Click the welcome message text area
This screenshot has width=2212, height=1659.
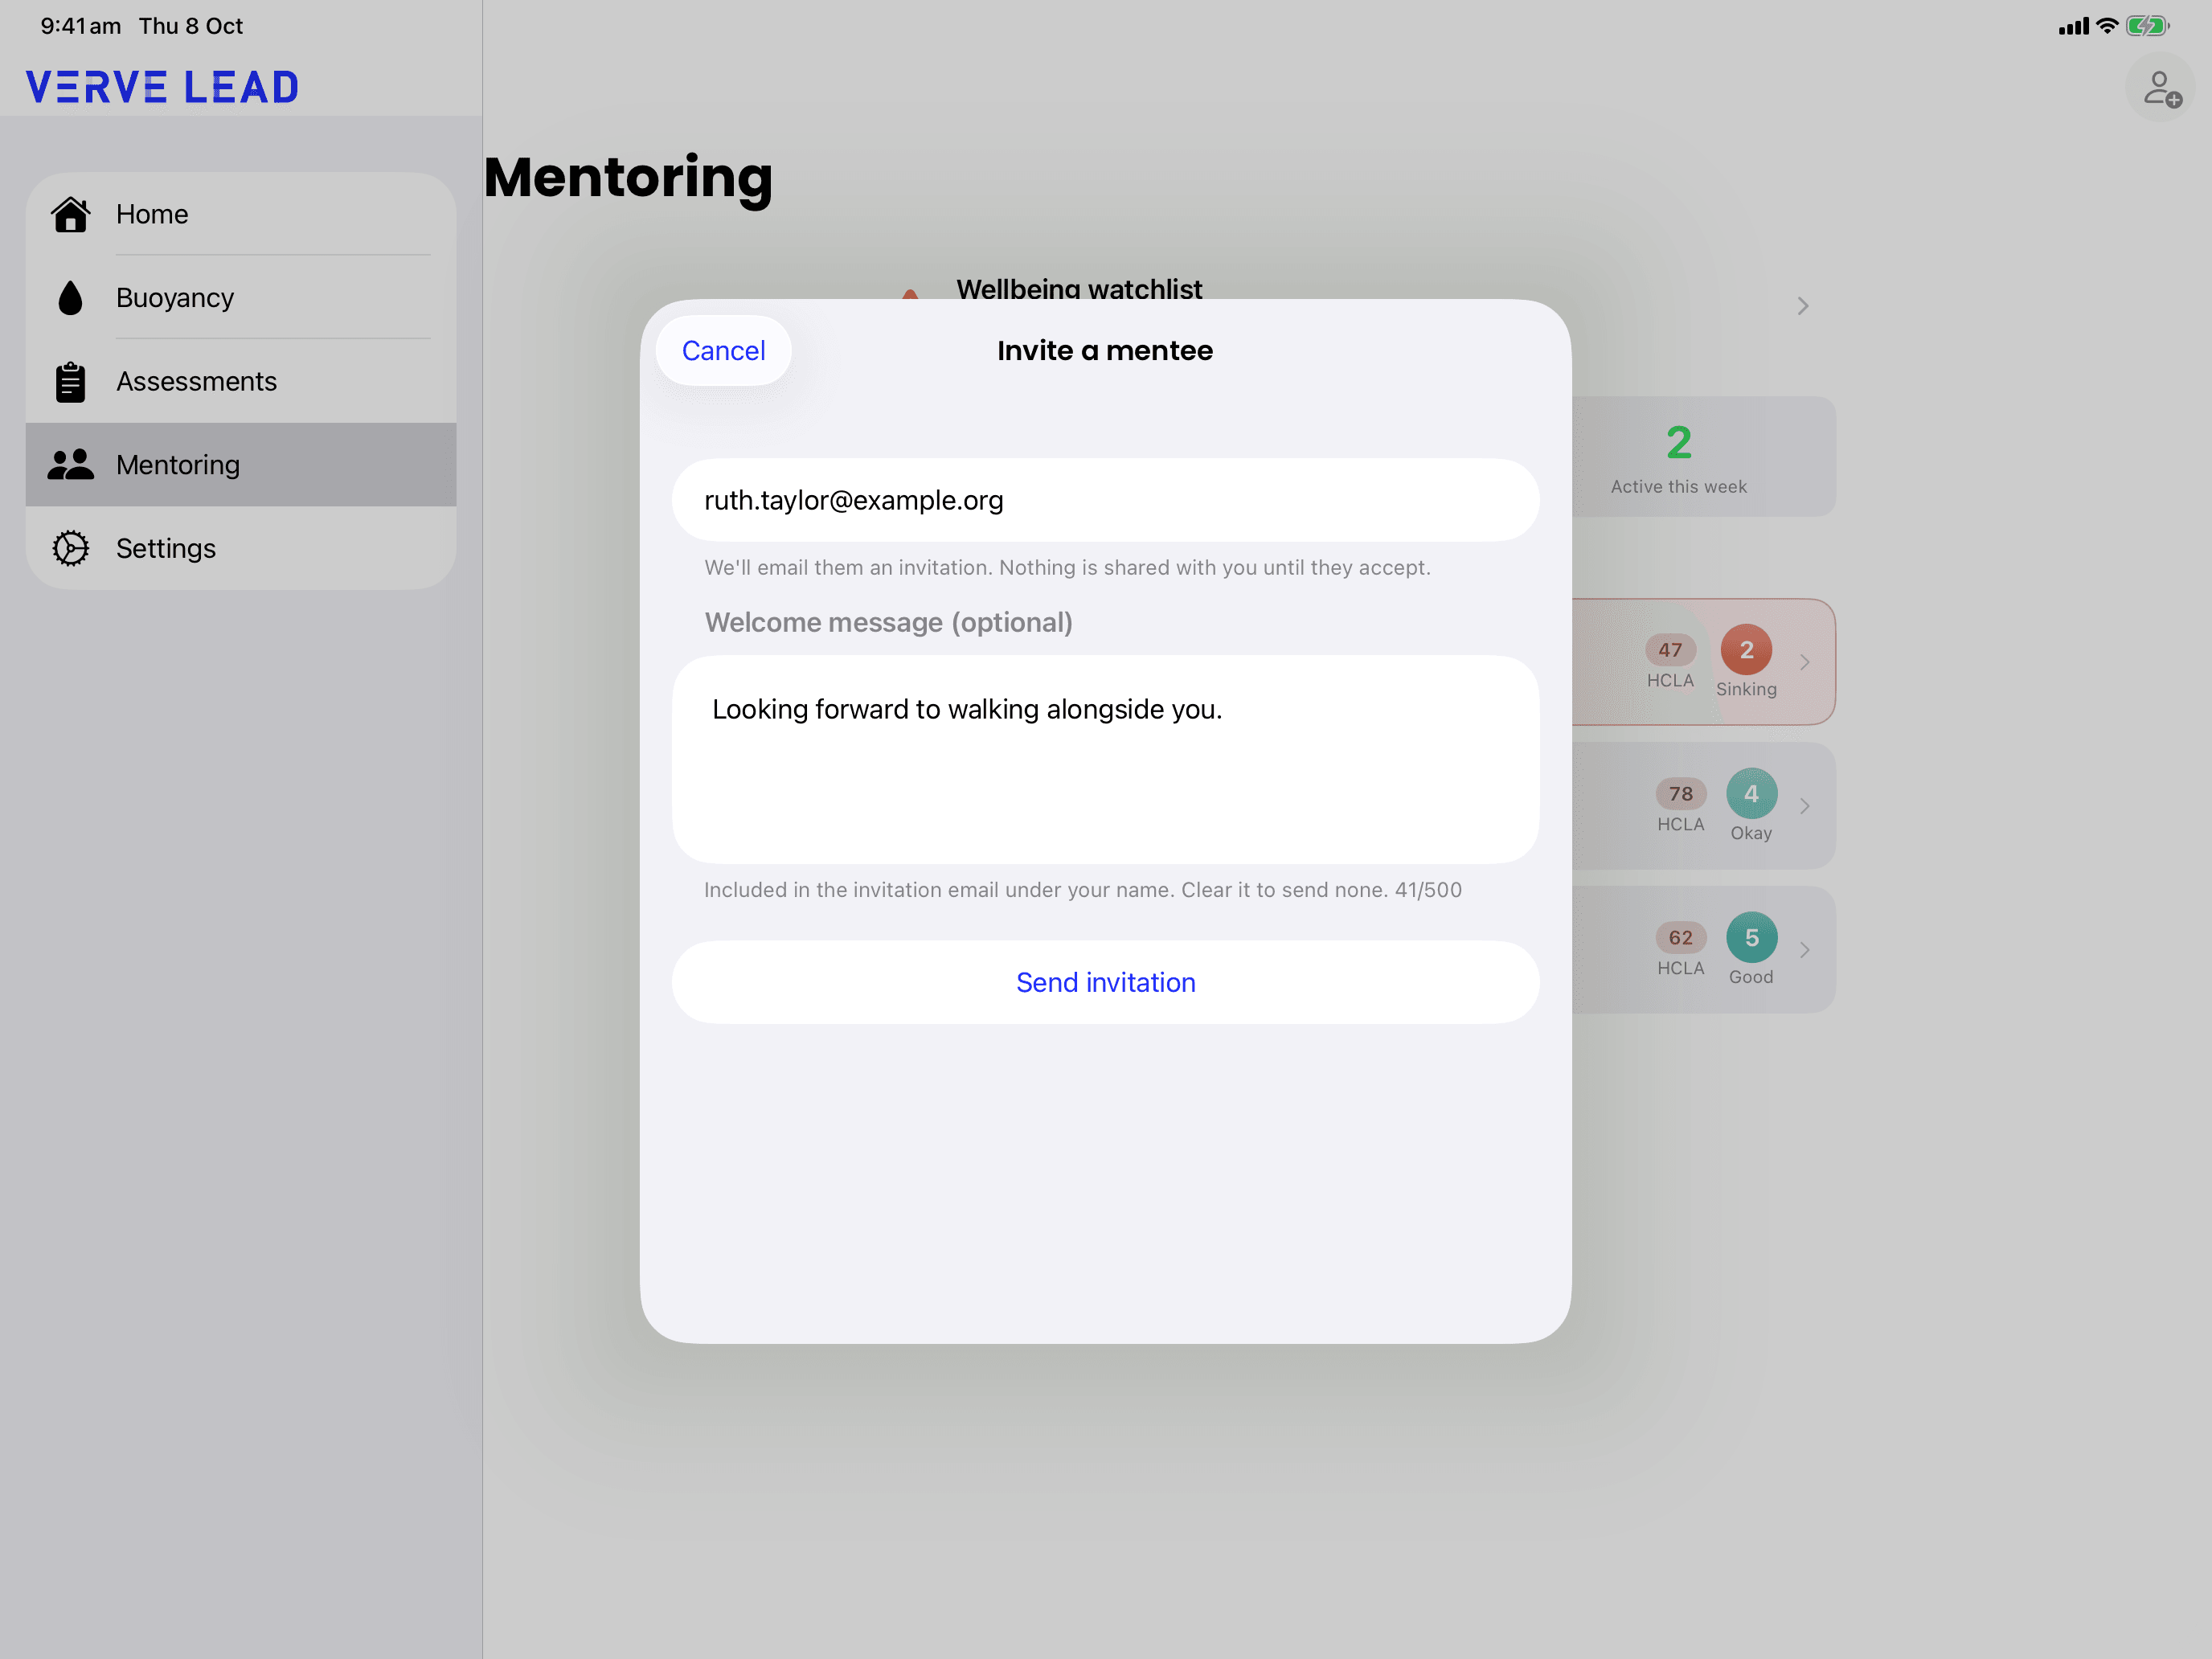pos(1105,760)
